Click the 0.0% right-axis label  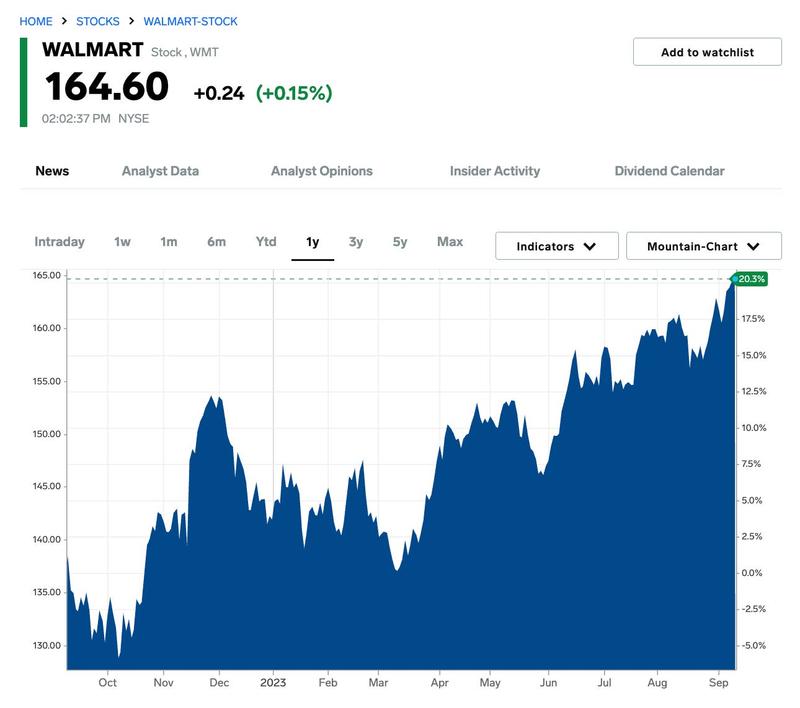pyautogui.click(x=752, y=573)
